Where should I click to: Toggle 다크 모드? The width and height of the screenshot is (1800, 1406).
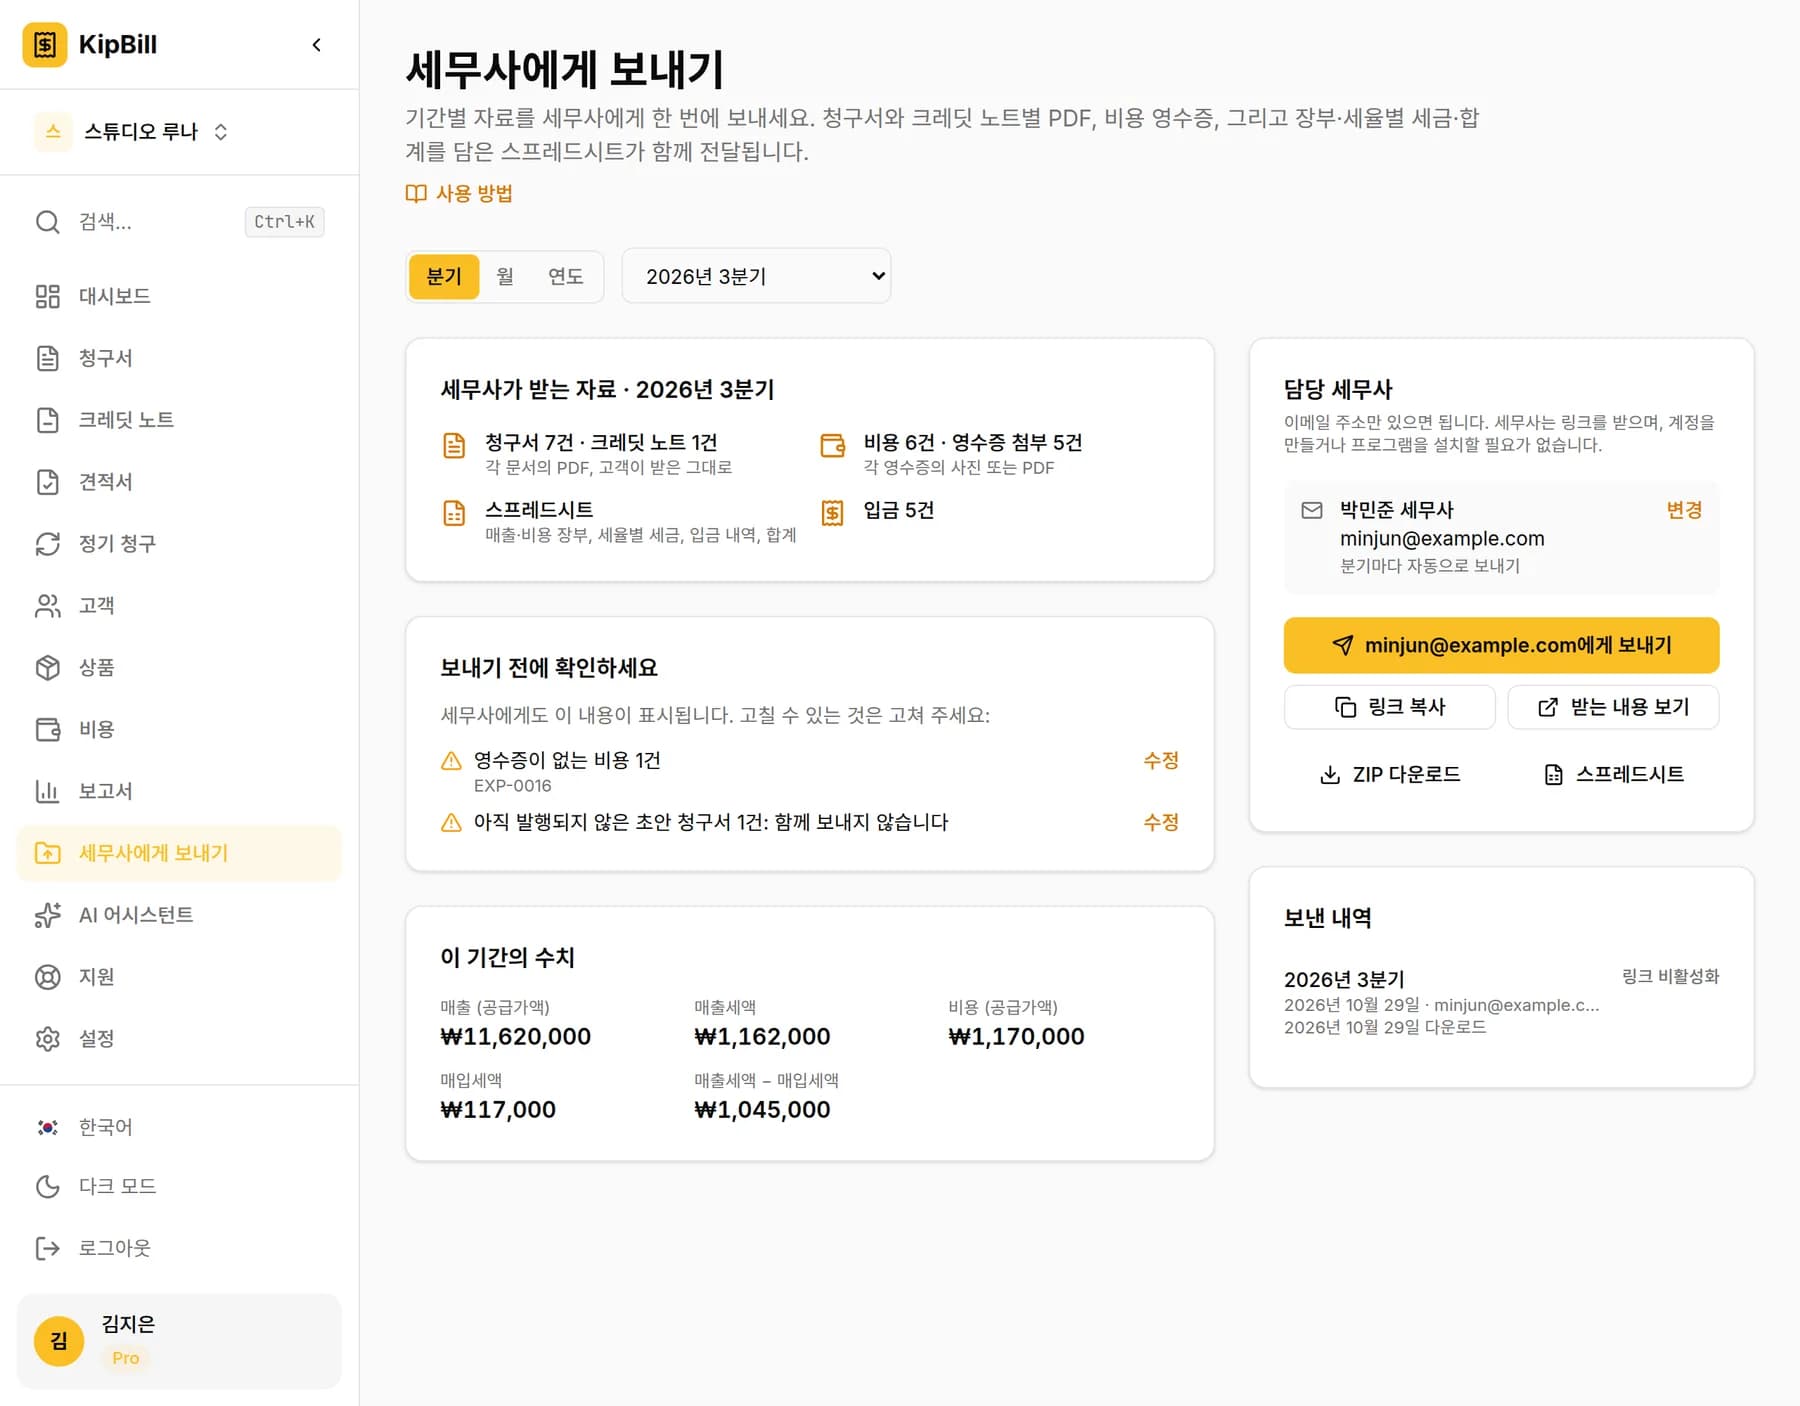(179, 1186)
